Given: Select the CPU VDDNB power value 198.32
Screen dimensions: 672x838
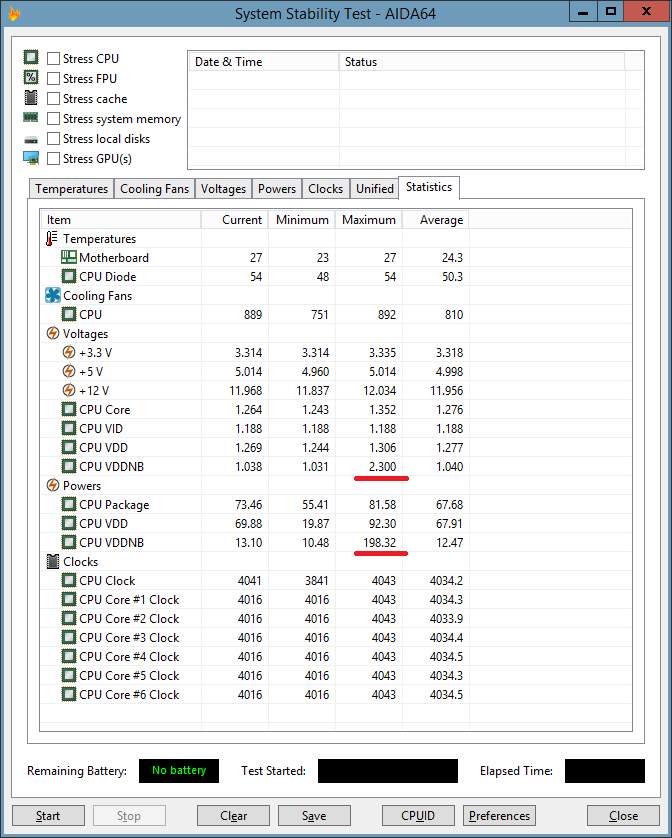Looking at the screenshot, I should click(x=380, y=542).
